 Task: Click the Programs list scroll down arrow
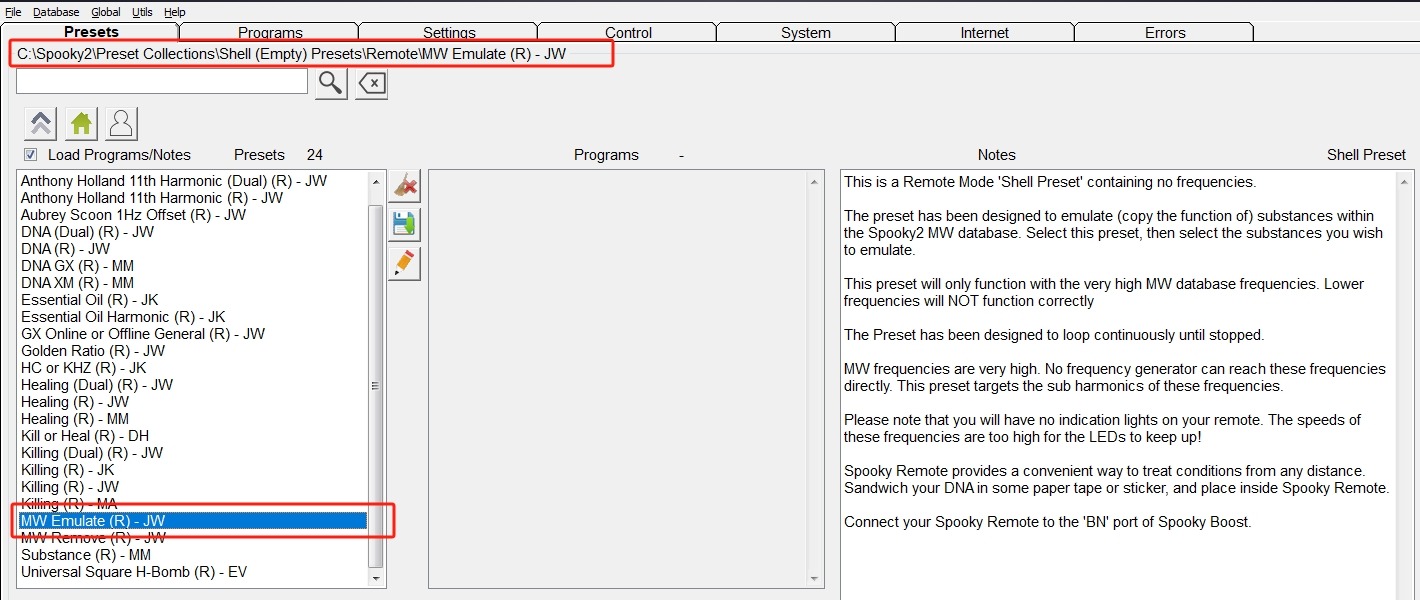(815, 577)
